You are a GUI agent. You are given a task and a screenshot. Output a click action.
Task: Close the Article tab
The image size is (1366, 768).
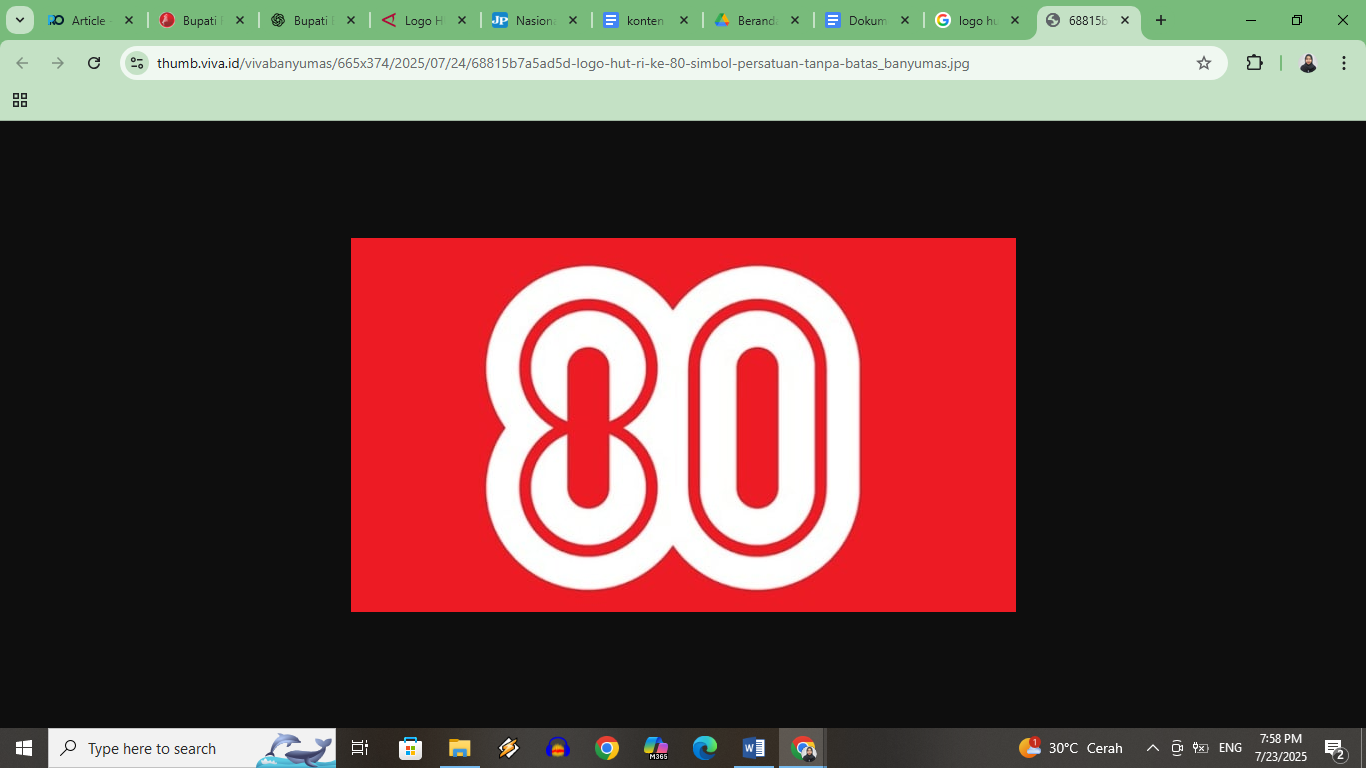click(x=129, y=20)
